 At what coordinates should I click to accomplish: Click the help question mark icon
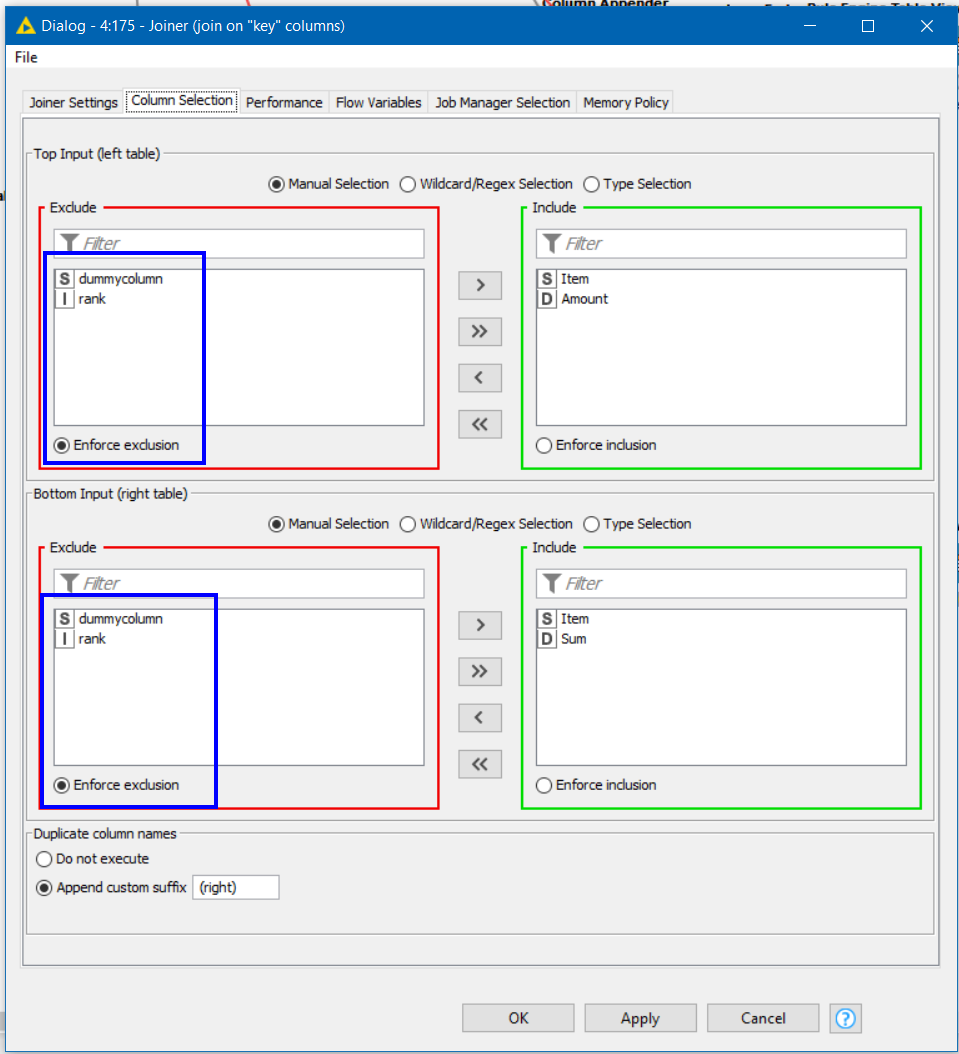[x=845, y=1018]
